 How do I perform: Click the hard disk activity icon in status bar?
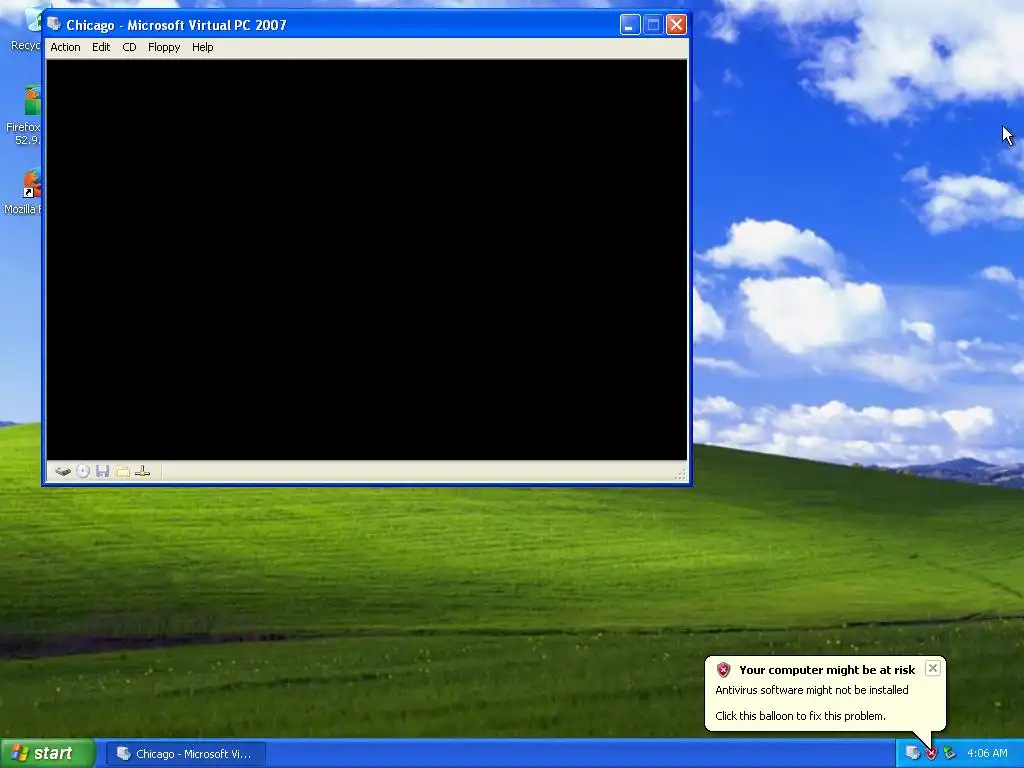click(x=63, y=471)
